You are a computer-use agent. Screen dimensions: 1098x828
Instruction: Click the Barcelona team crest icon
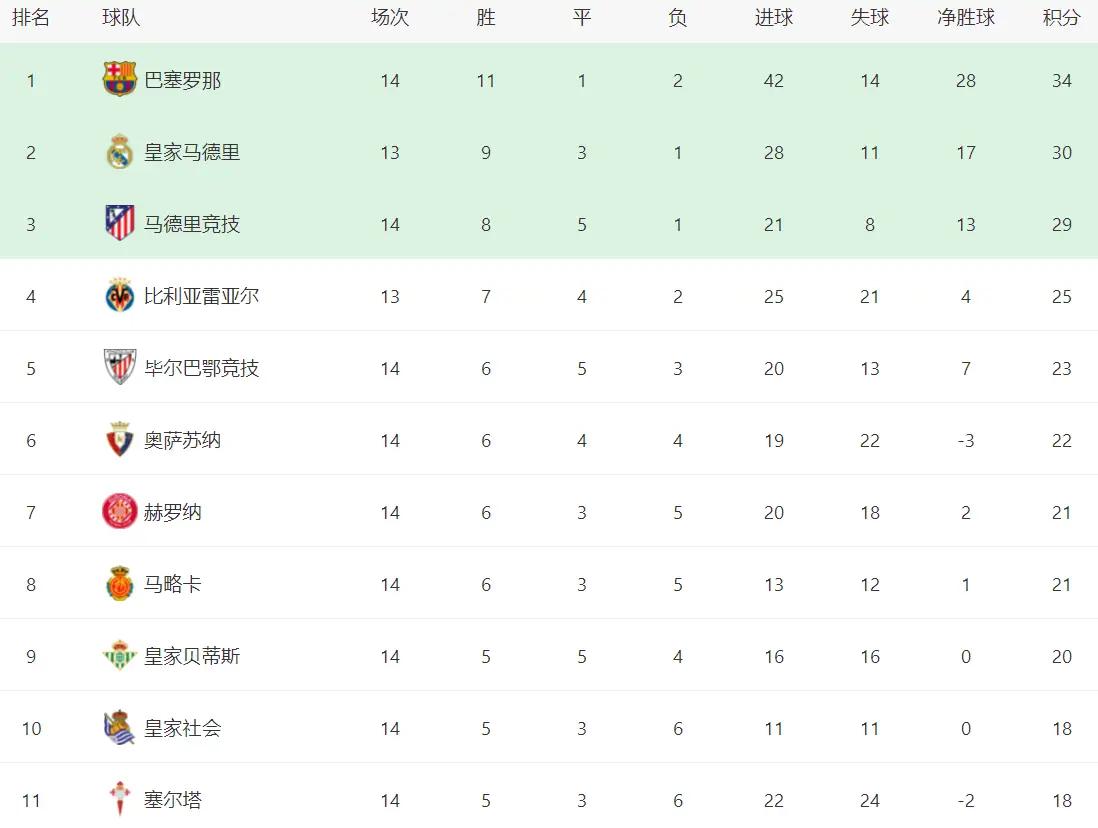(x=120, y=79)
